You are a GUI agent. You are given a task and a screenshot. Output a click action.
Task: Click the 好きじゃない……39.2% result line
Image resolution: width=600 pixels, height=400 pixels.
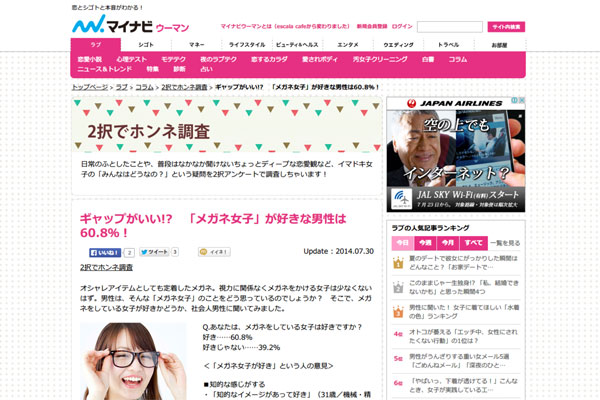tap(241, 348)
